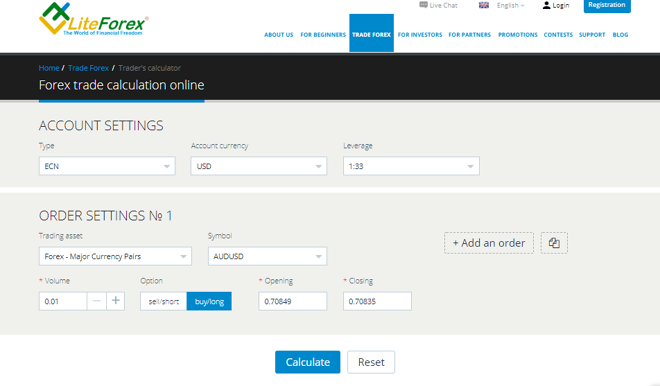The height and width of the screenshot is (386, 660).
Task: Open the Leverage dropdown showing 1:33
Action: (411, 166)
